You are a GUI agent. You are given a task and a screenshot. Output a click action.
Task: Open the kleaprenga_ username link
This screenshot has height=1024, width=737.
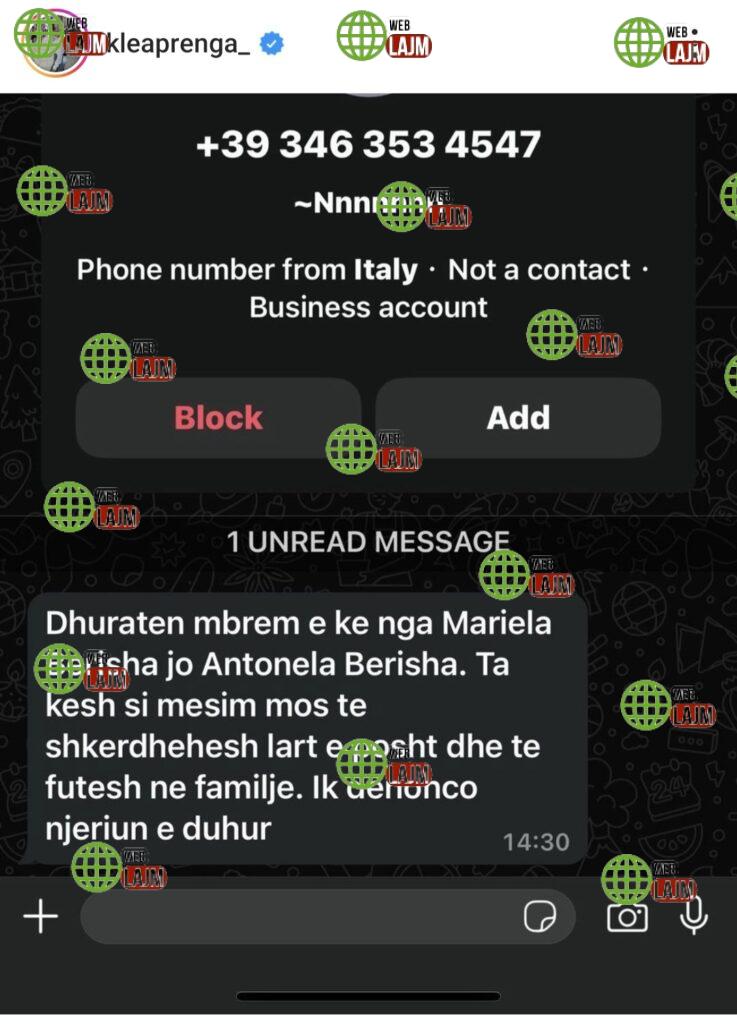coord(178,44)
